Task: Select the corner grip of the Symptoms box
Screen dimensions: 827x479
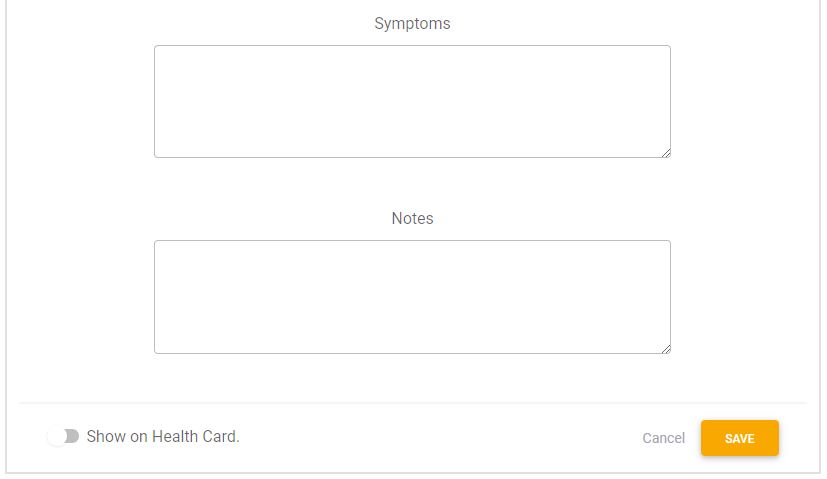Action: point(665,152)
